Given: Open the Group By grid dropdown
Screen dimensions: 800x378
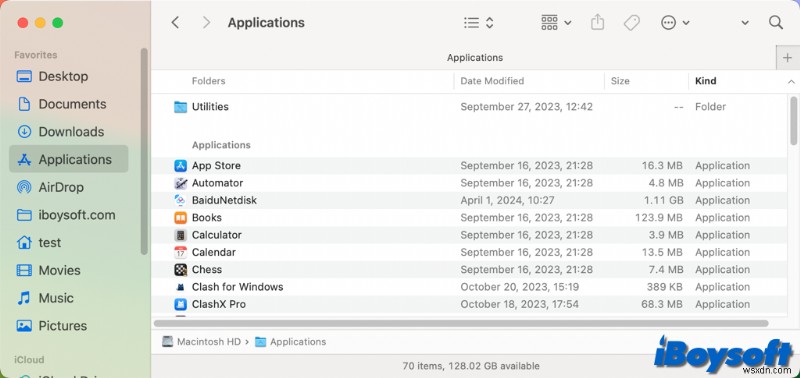Looking at the screenshot, I should click(556, 22).
